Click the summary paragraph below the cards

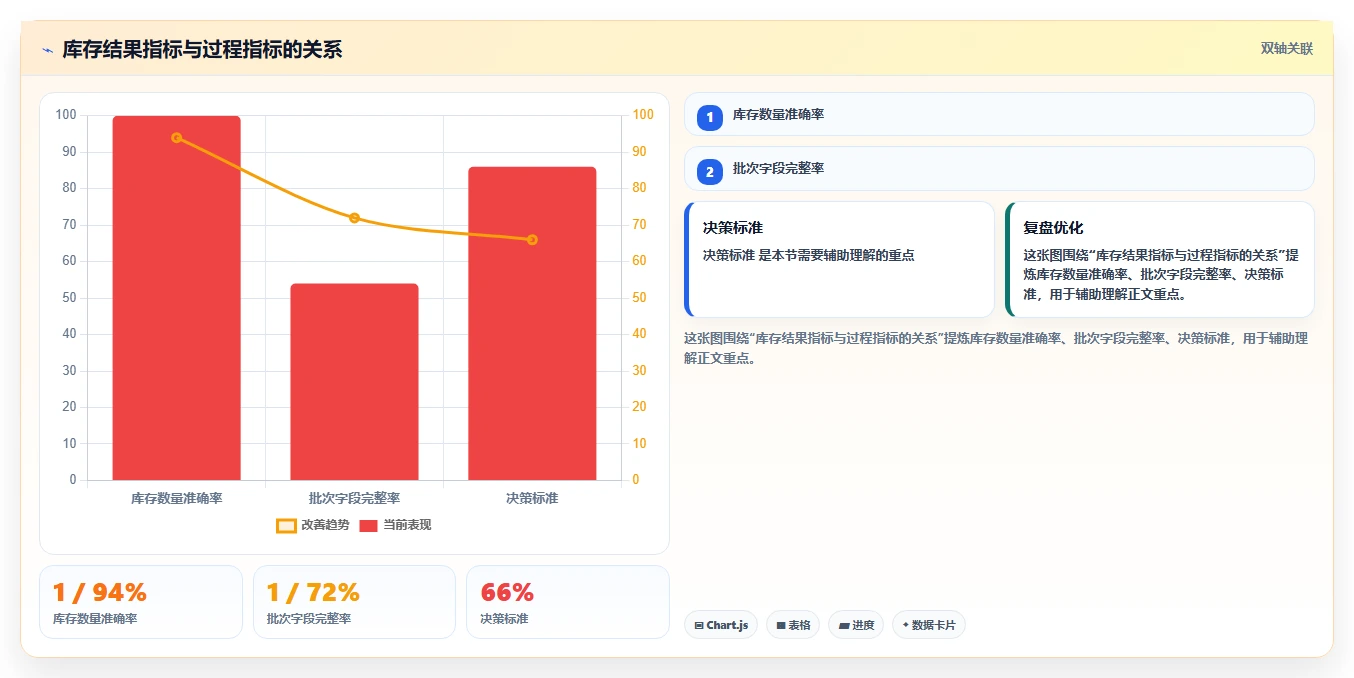(x=996, y=348)
